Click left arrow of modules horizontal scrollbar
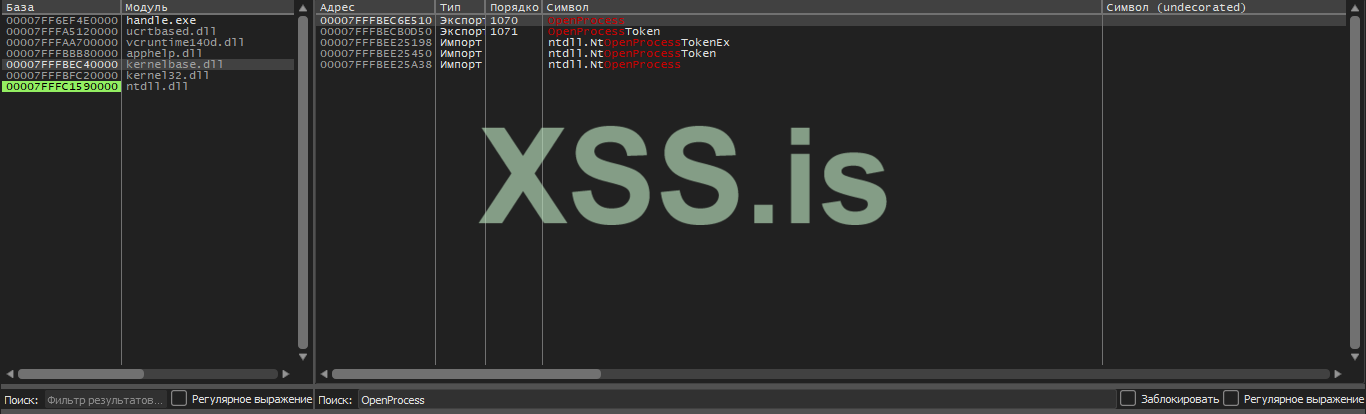 point(10,374)
